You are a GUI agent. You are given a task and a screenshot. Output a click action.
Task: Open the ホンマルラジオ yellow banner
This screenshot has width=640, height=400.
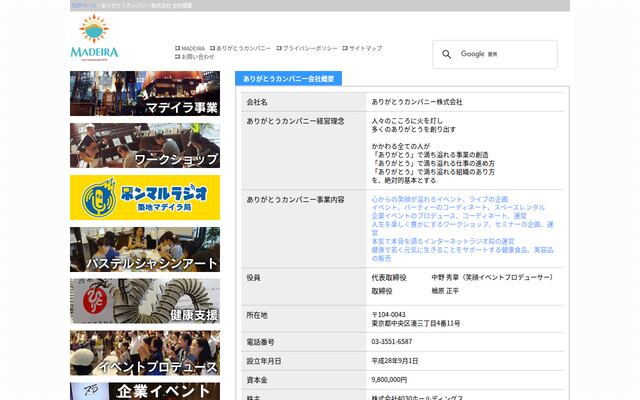[x=145, y=198]
